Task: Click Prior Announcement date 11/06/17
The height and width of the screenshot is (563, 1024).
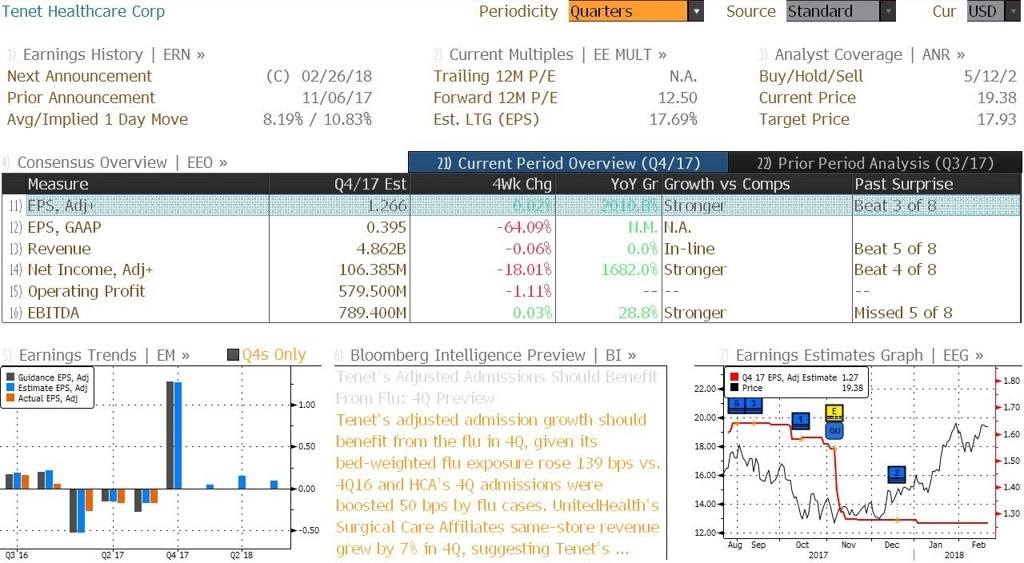Action: tap(336, 97)
